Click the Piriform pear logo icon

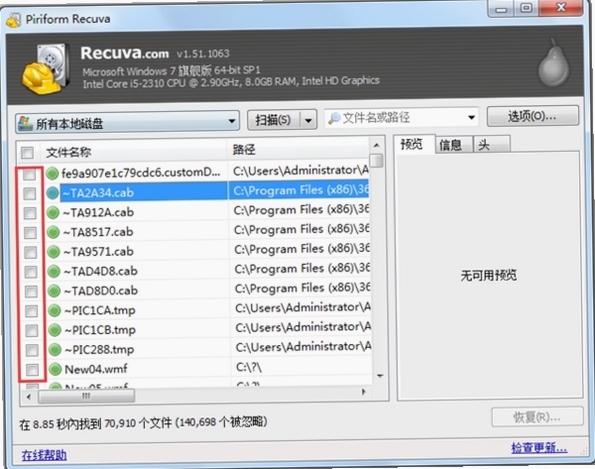click(x=554, y=63)
